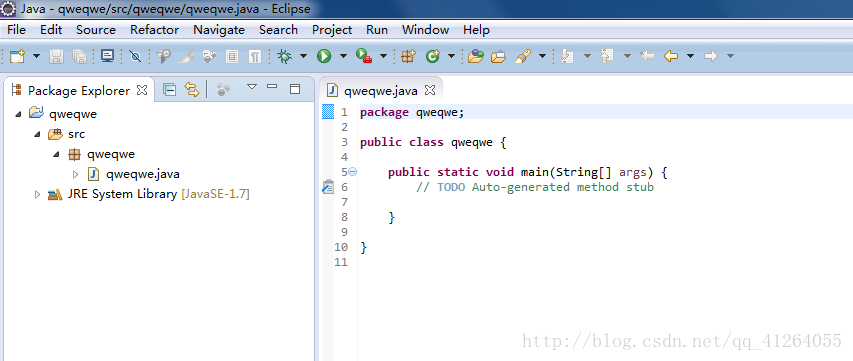Click the Save All icon
The height and width of the screenshot is (361, 853).
[80, 56]
